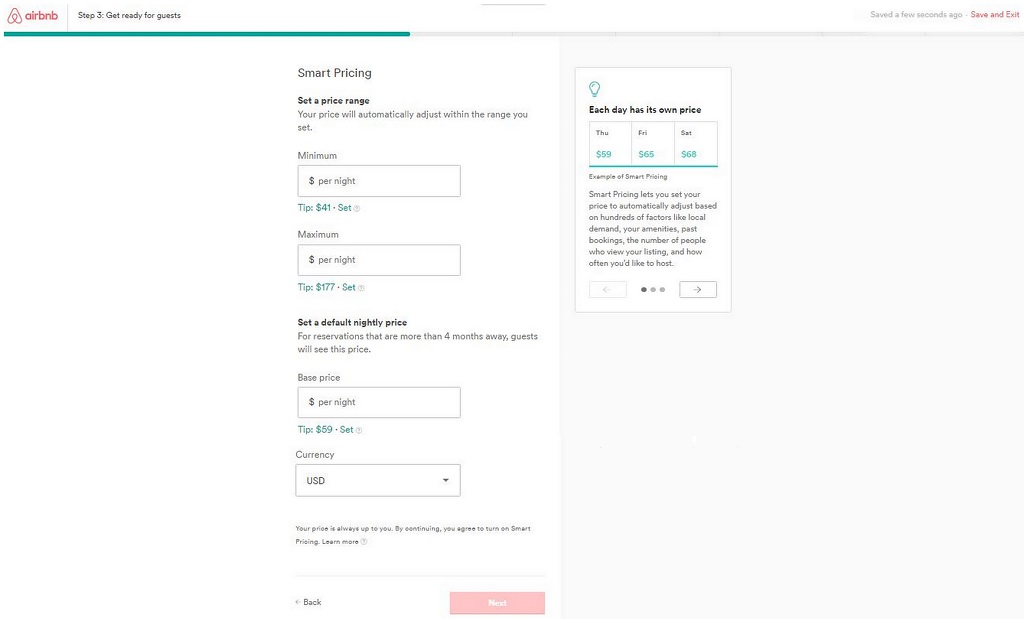Click the info icon beside the $177 tip
Image resolution: width=1024 pixels, height=619 pixels.
(362, 288)
